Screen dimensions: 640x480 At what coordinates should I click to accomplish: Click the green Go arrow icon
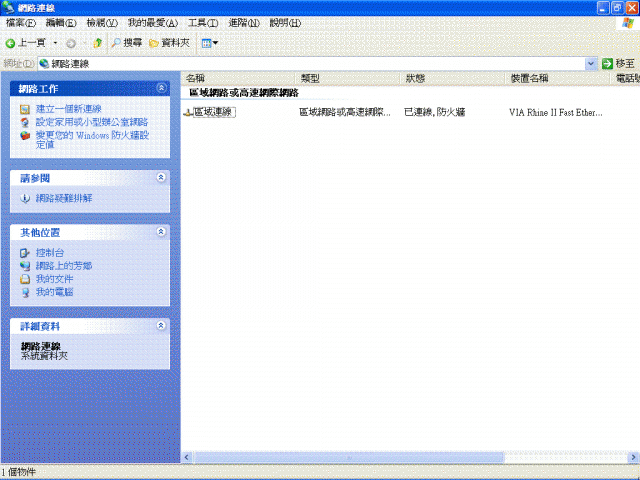tap(607, 64)
